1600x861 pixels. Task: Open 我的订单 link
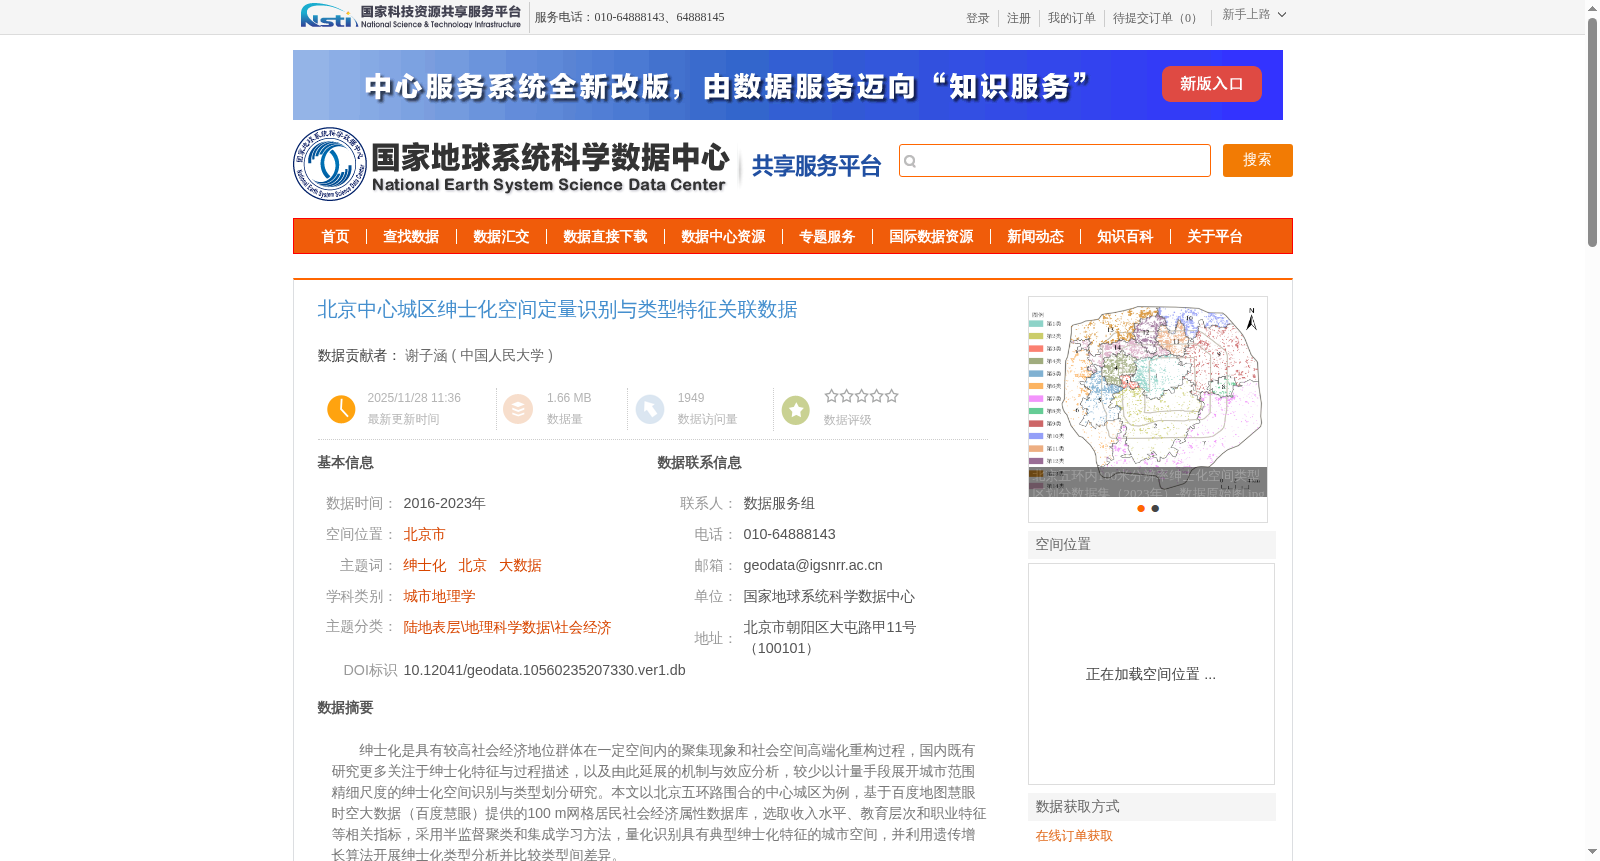click(x=1072, y=18)
